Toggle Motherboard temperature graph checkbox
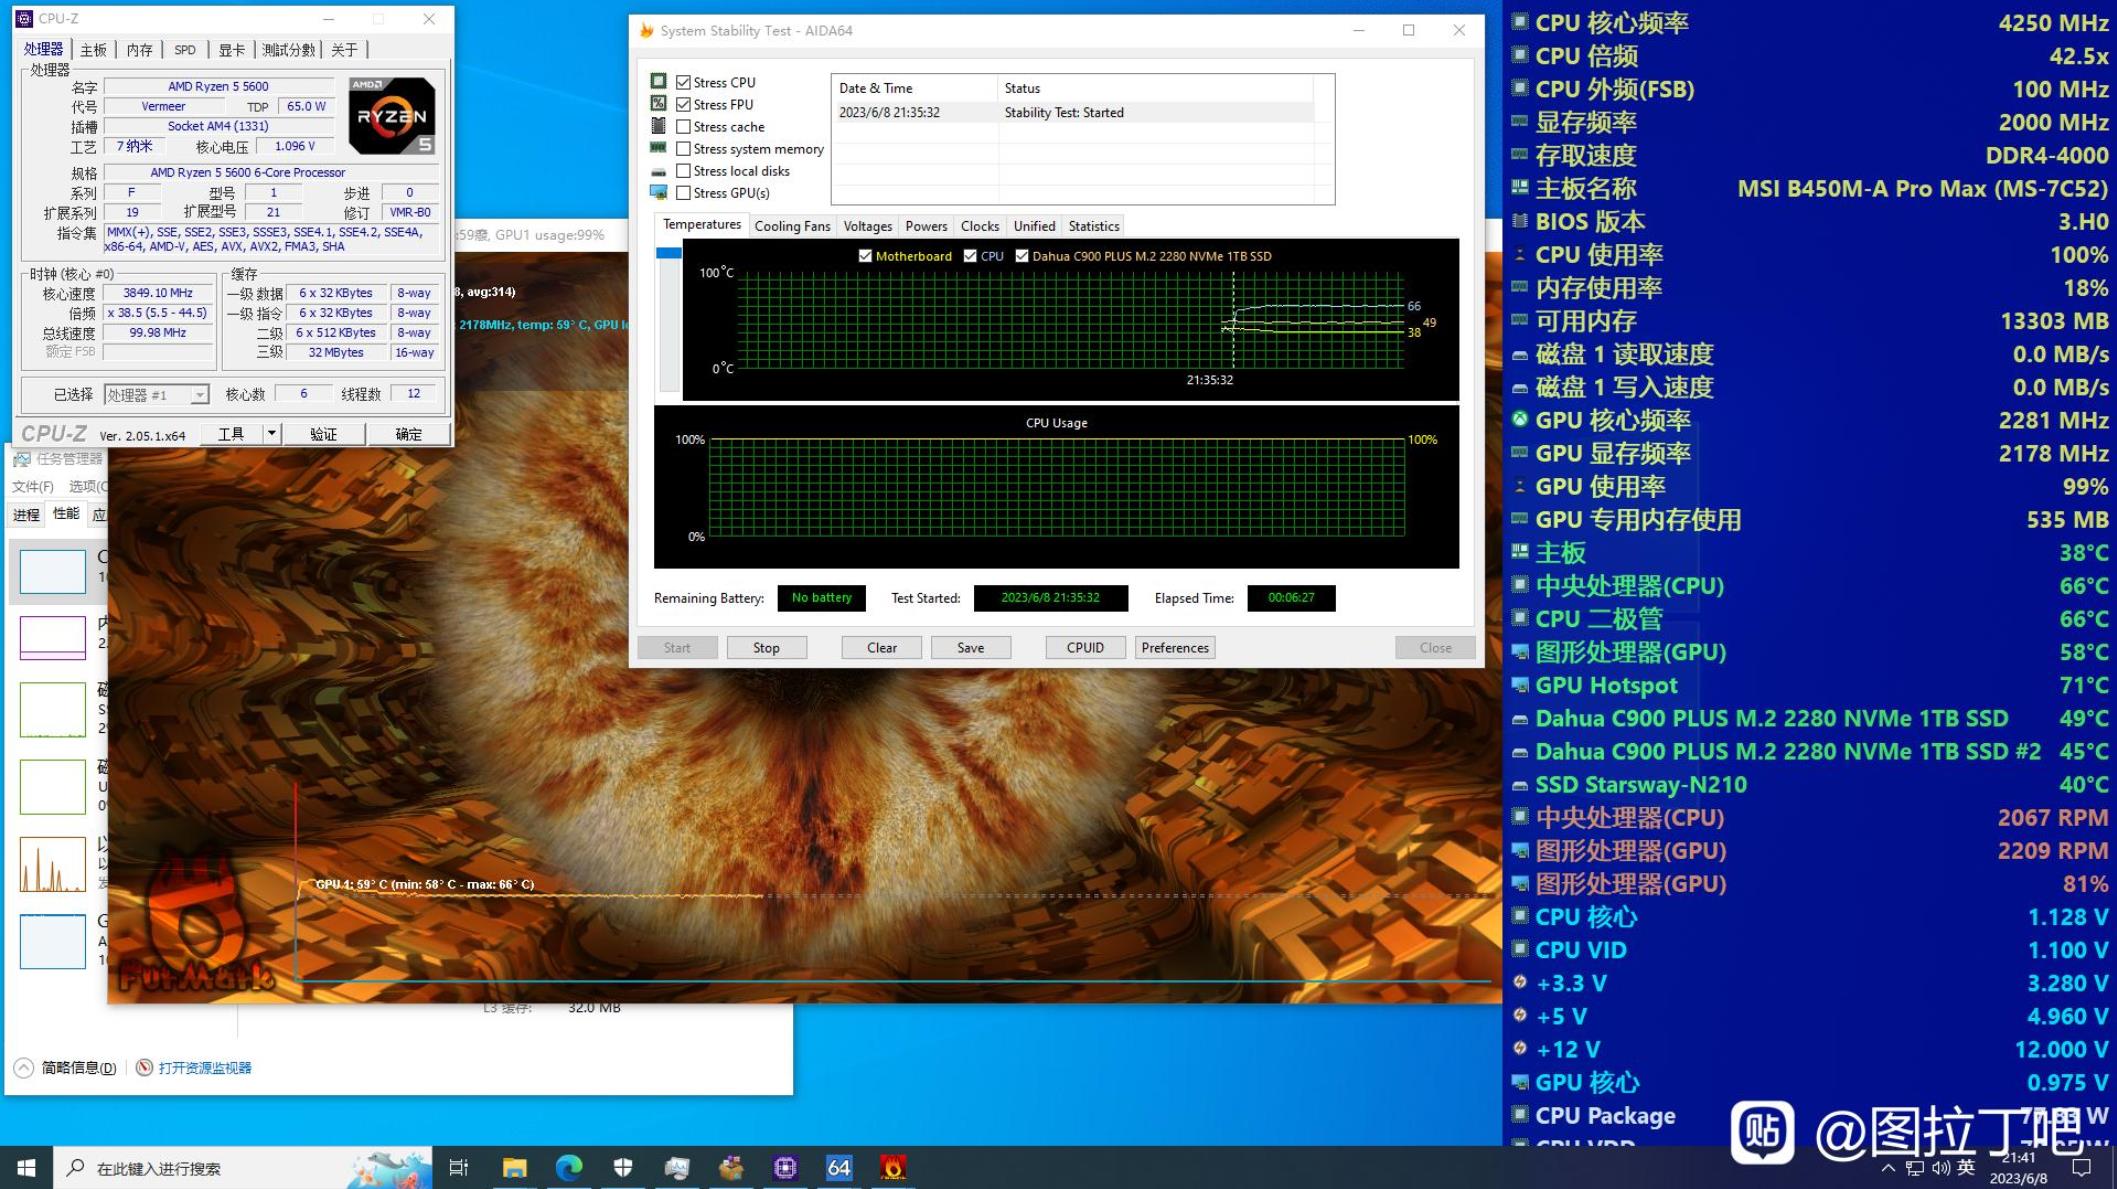 (x=865, y=256)
